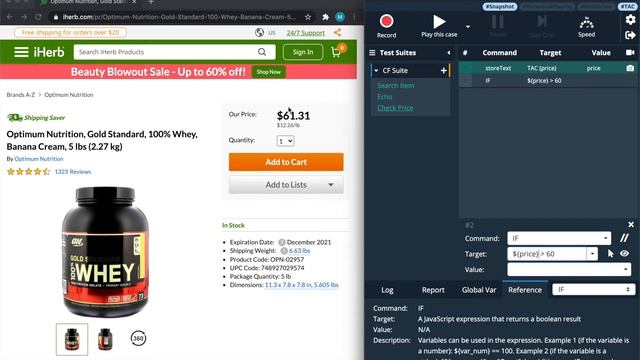
Task: Switch to the Reference tab
Action: click(x=525, y=290)
